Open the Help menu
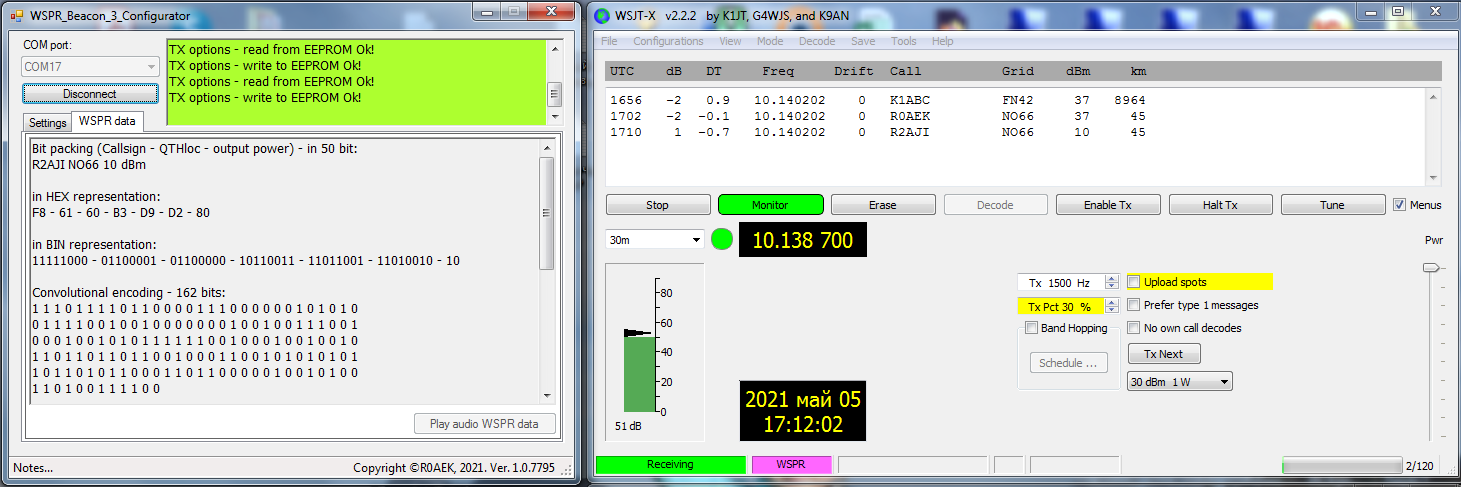1461x487 pixels. click(942, 41)
